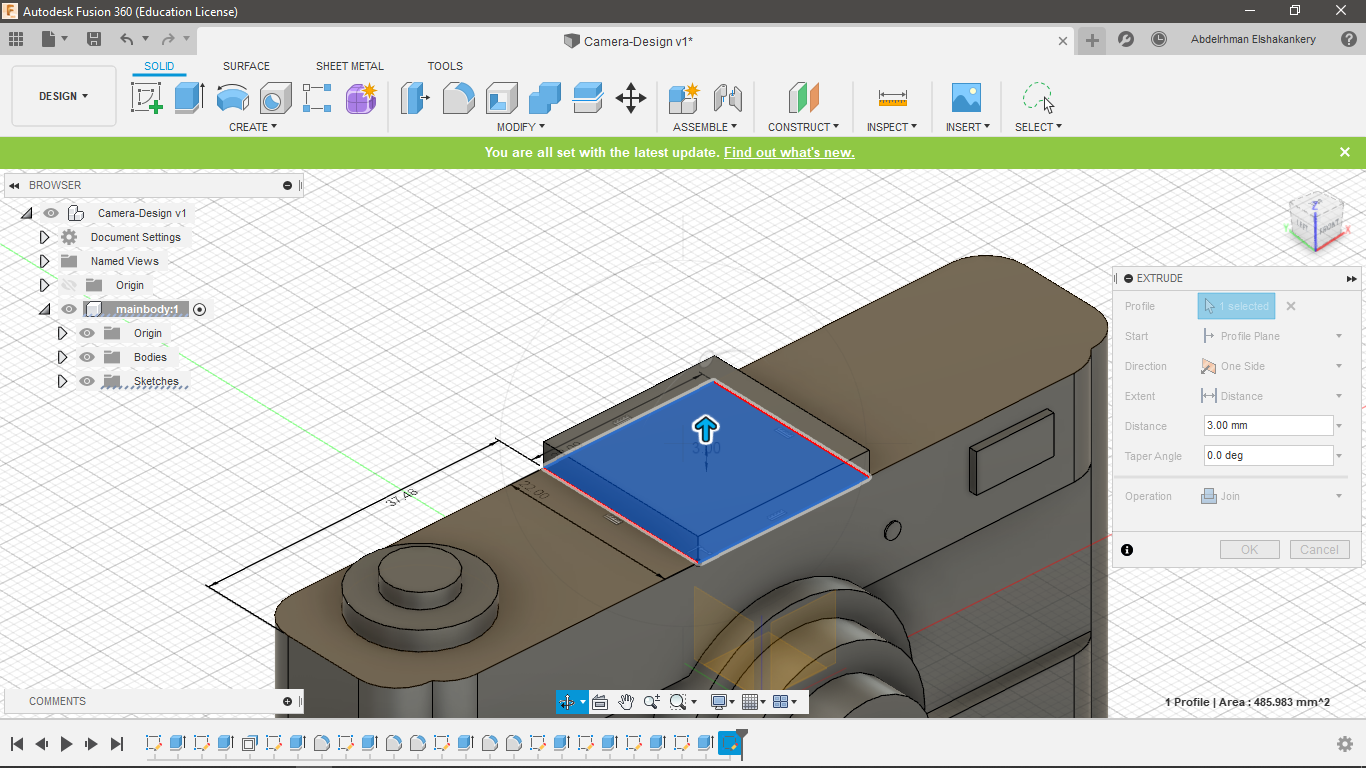The width and height of the screenshot is (1366, 768).
Task: Select the Measure tool
Action: coord(893,98)
